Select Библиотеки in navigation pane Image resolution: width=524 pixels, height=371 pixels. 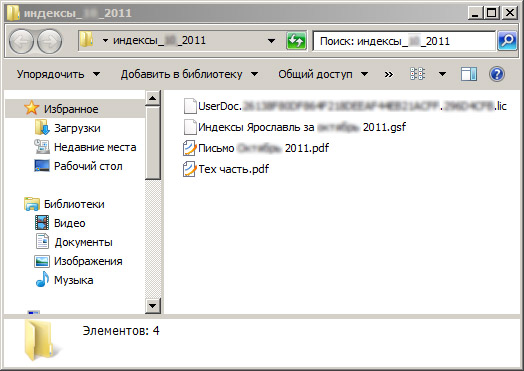pyautogui.click(x=74, y=204)
